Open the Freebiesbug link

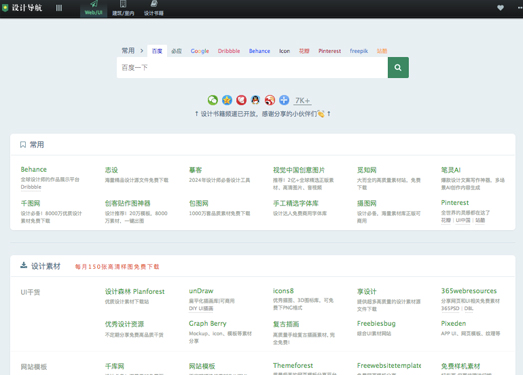376,323
